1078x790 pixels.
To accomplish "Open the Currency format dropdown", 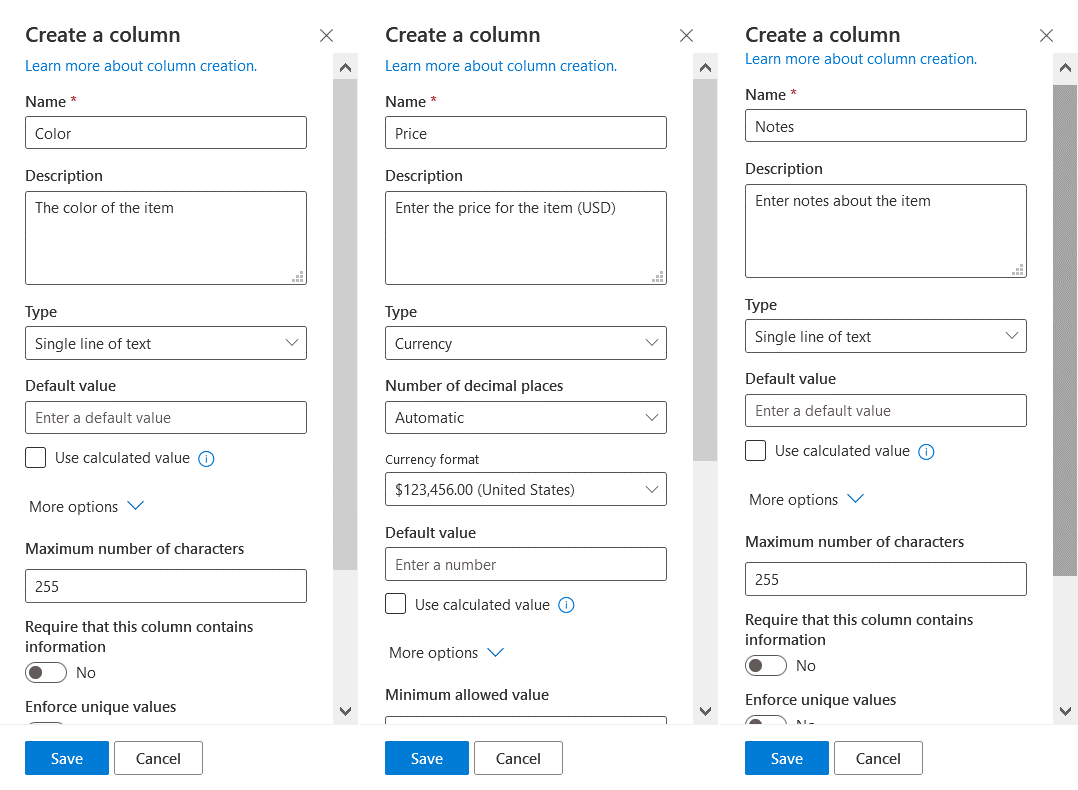I will (x=526, y=489).
